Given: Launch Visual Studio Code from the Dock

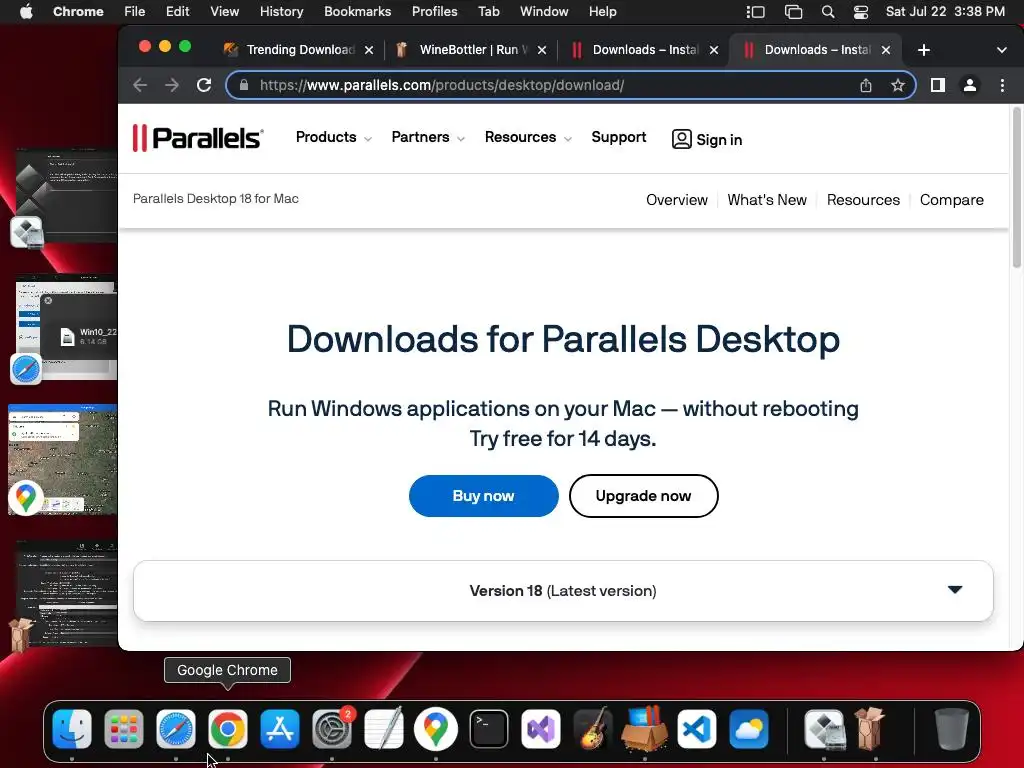Looking at the screenshot, I should pyautogui.click(x=697, y=728).
